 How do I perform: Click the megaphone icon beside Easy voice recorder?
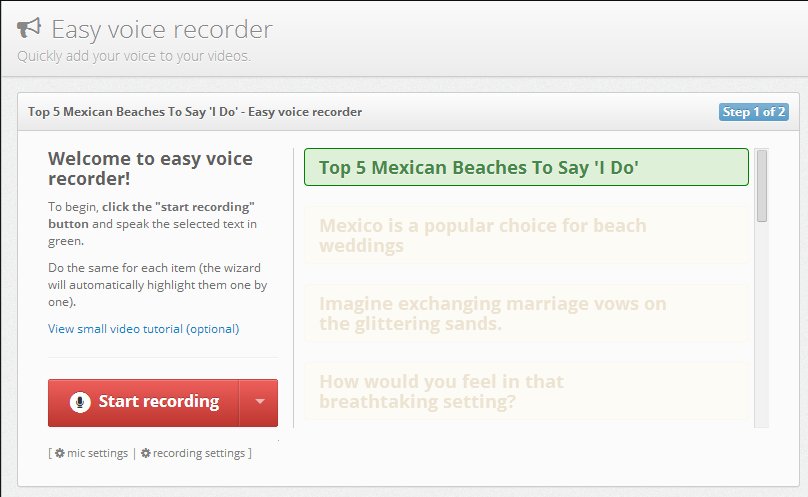coord(29,28)
